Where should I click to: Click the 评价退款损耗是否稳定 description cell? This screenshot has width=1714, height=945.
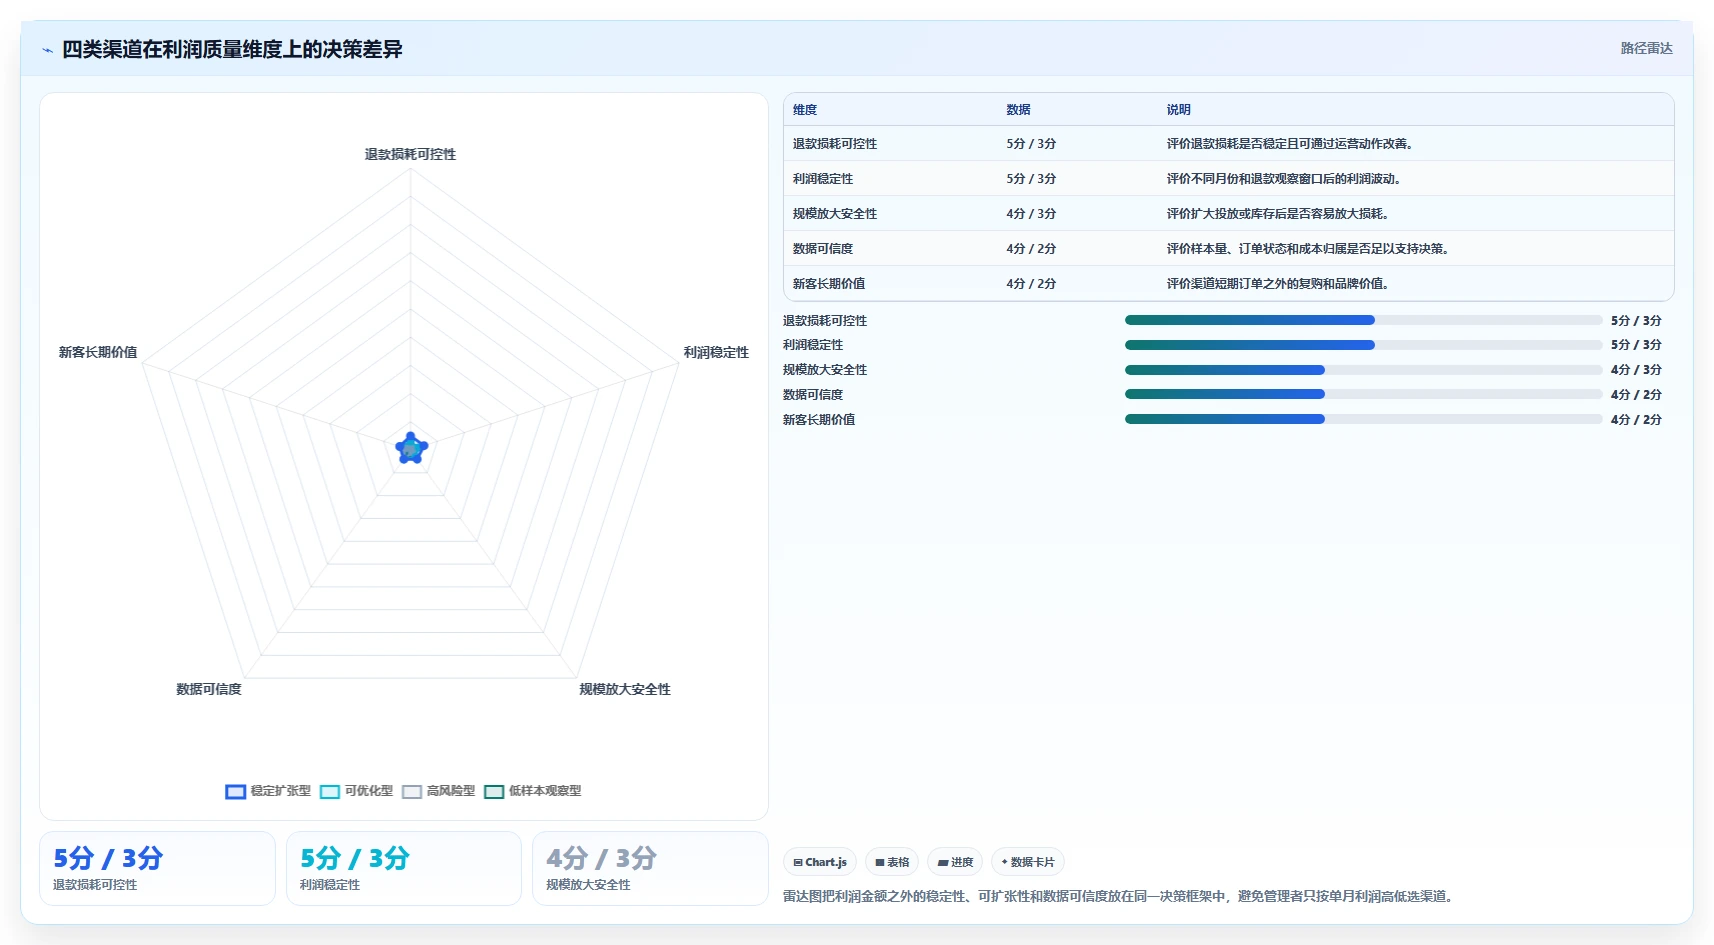(x=1289, y=144)
